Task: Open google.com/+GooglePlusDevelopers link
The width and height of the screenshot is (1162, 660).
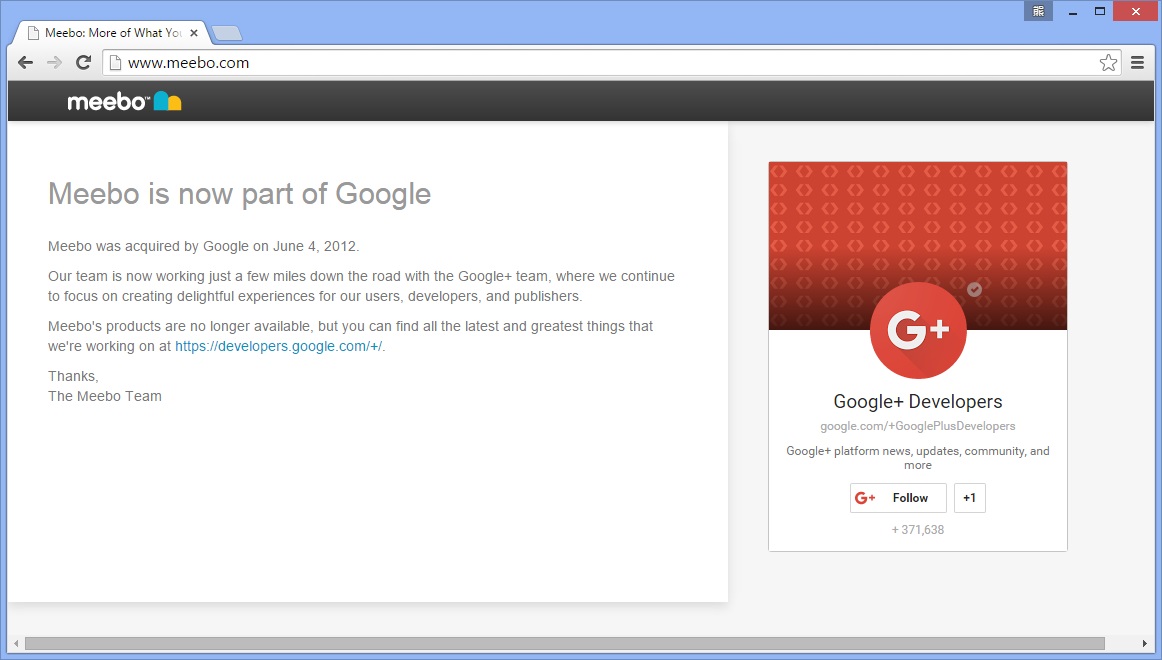Action: coord(917,426)
